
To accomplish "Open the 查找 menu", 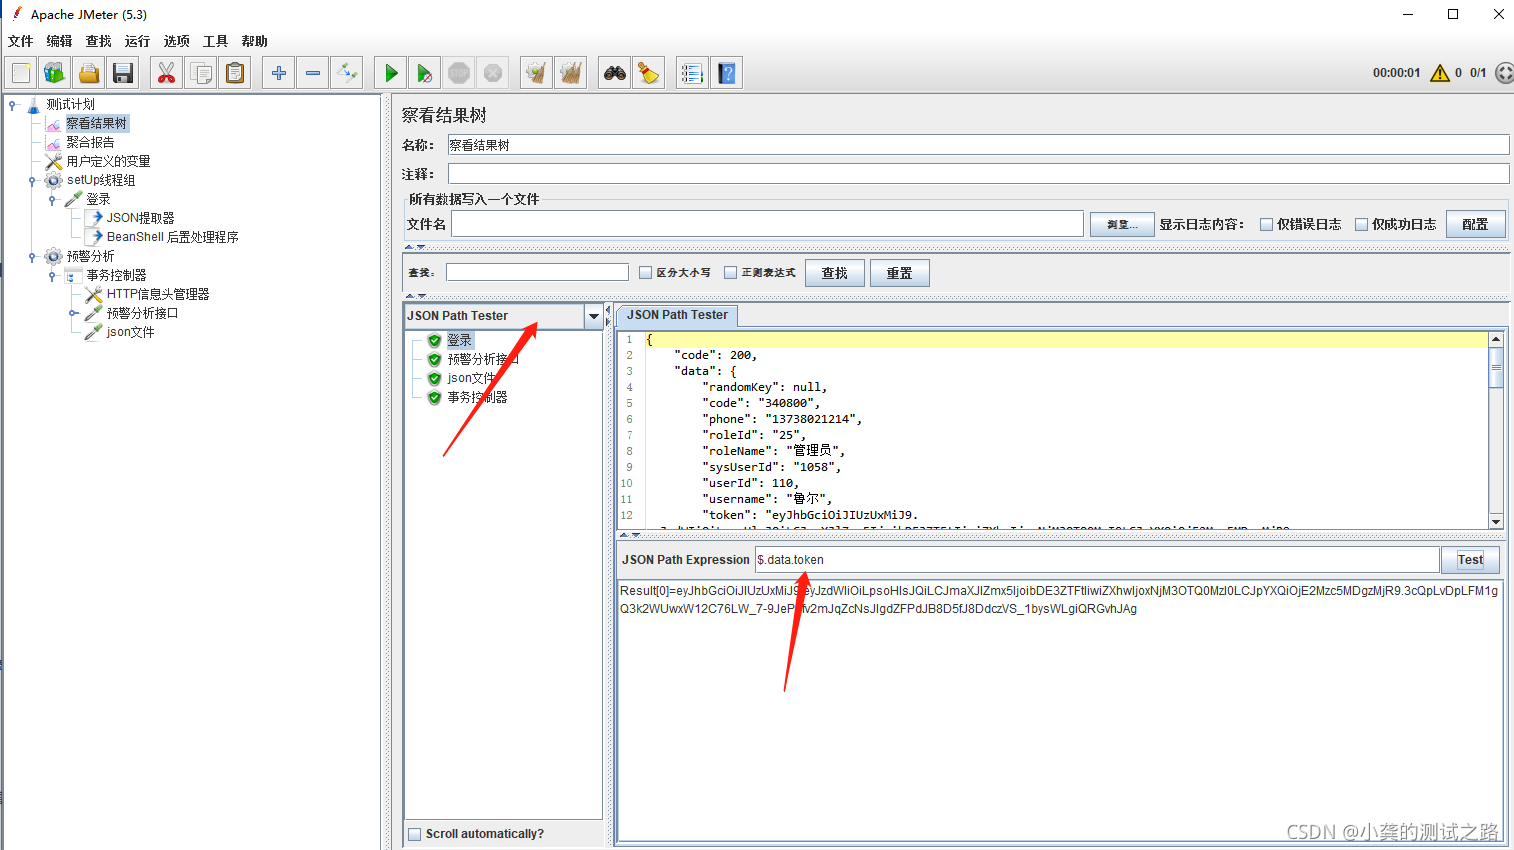I will point(98,41).
